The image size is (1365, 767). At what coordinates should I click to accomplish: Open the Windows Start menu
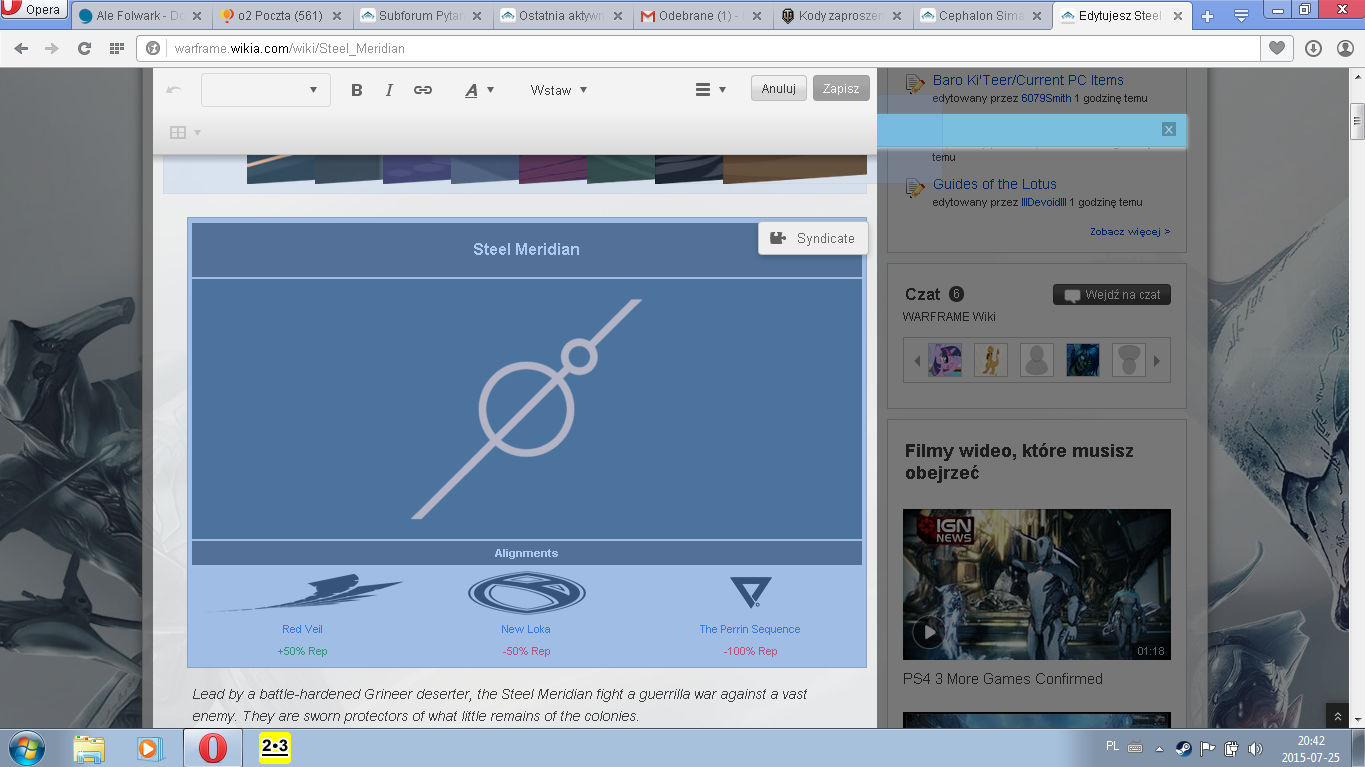pos(25,748)
